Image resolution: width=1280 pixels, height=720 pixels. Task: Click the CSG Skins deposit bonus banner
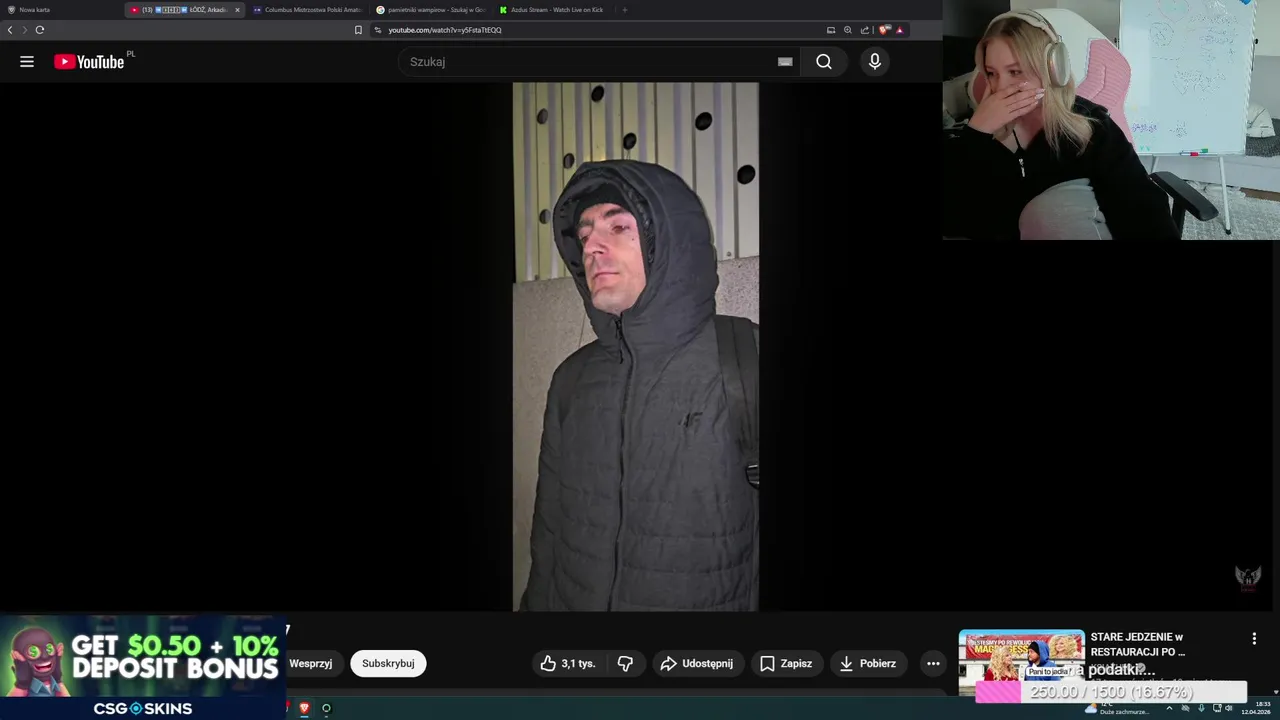pyautogui.click(x=143, y=667)
